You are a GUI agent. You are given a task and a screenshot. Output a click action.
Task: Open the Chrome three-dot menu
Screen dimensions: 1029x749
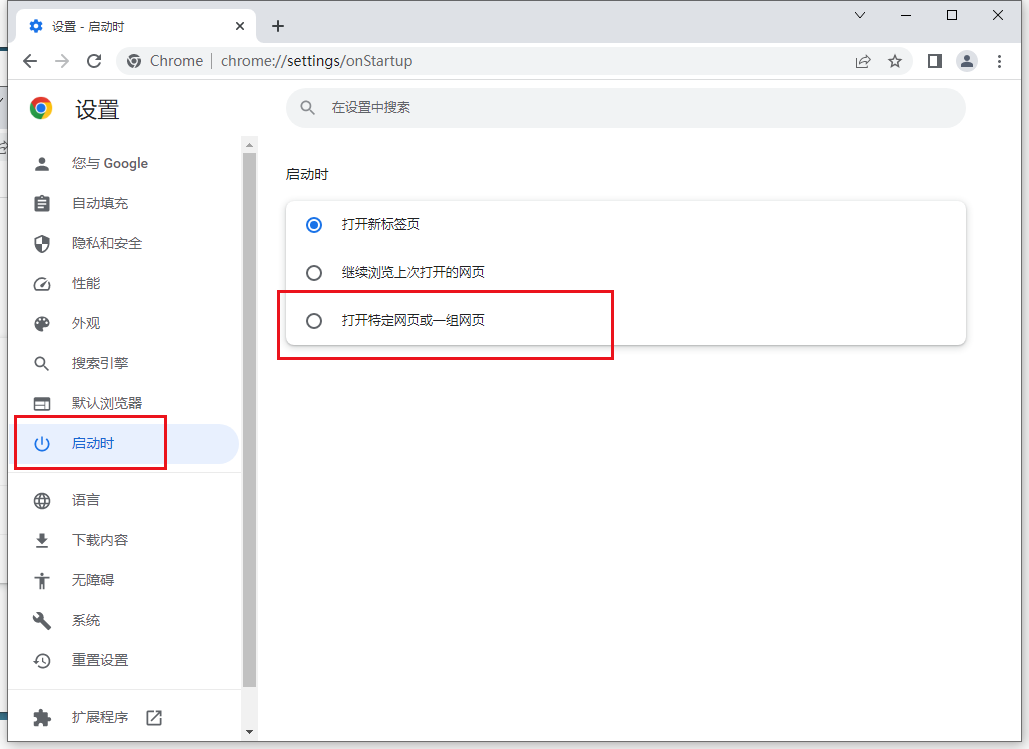[999, 61]
